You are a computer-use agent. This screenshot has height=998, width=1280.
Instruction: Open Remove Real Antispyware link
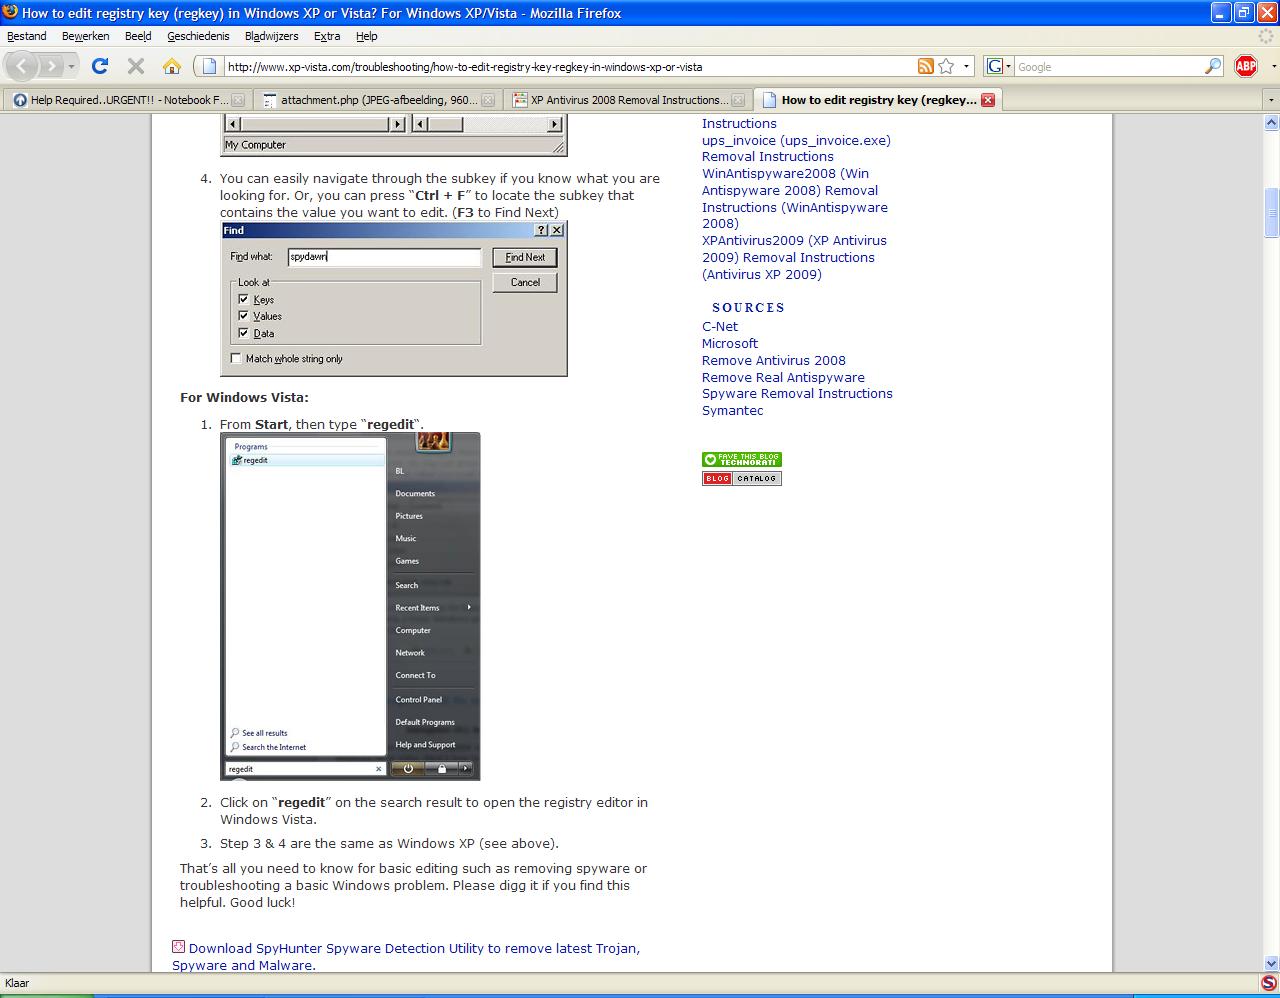[783, 378]
